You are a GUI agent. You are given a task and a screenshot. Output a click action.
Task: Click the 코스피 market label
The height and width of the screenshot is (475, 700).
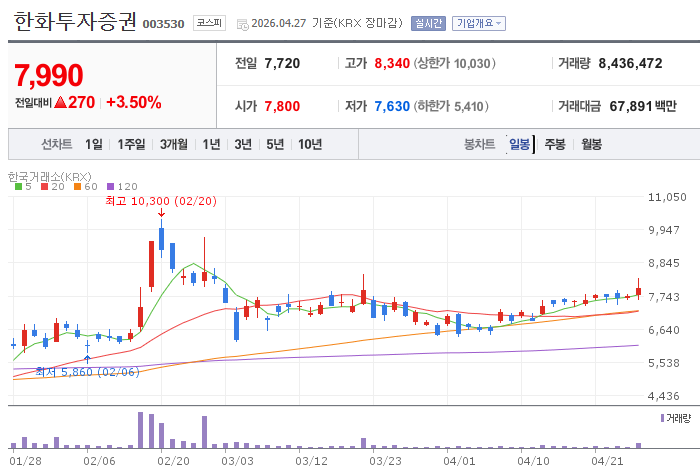tap(209, 23)
